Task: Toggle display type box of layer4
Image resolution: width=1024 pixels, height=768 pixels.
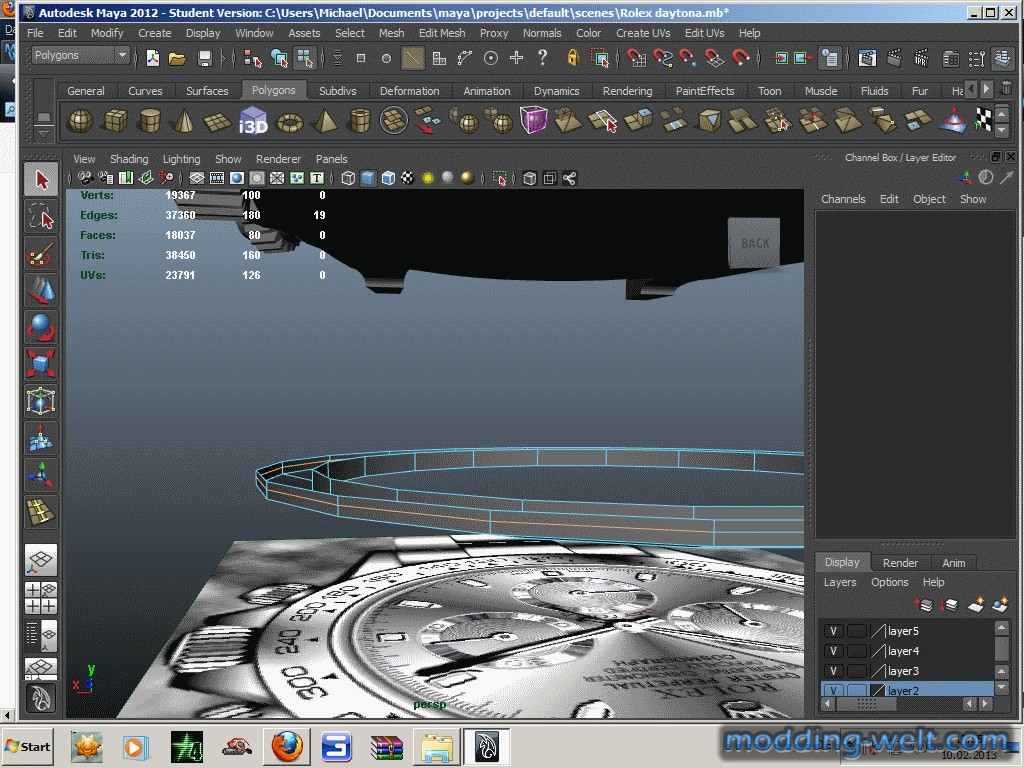Action: pyautogui.click(x=857, y=651)
